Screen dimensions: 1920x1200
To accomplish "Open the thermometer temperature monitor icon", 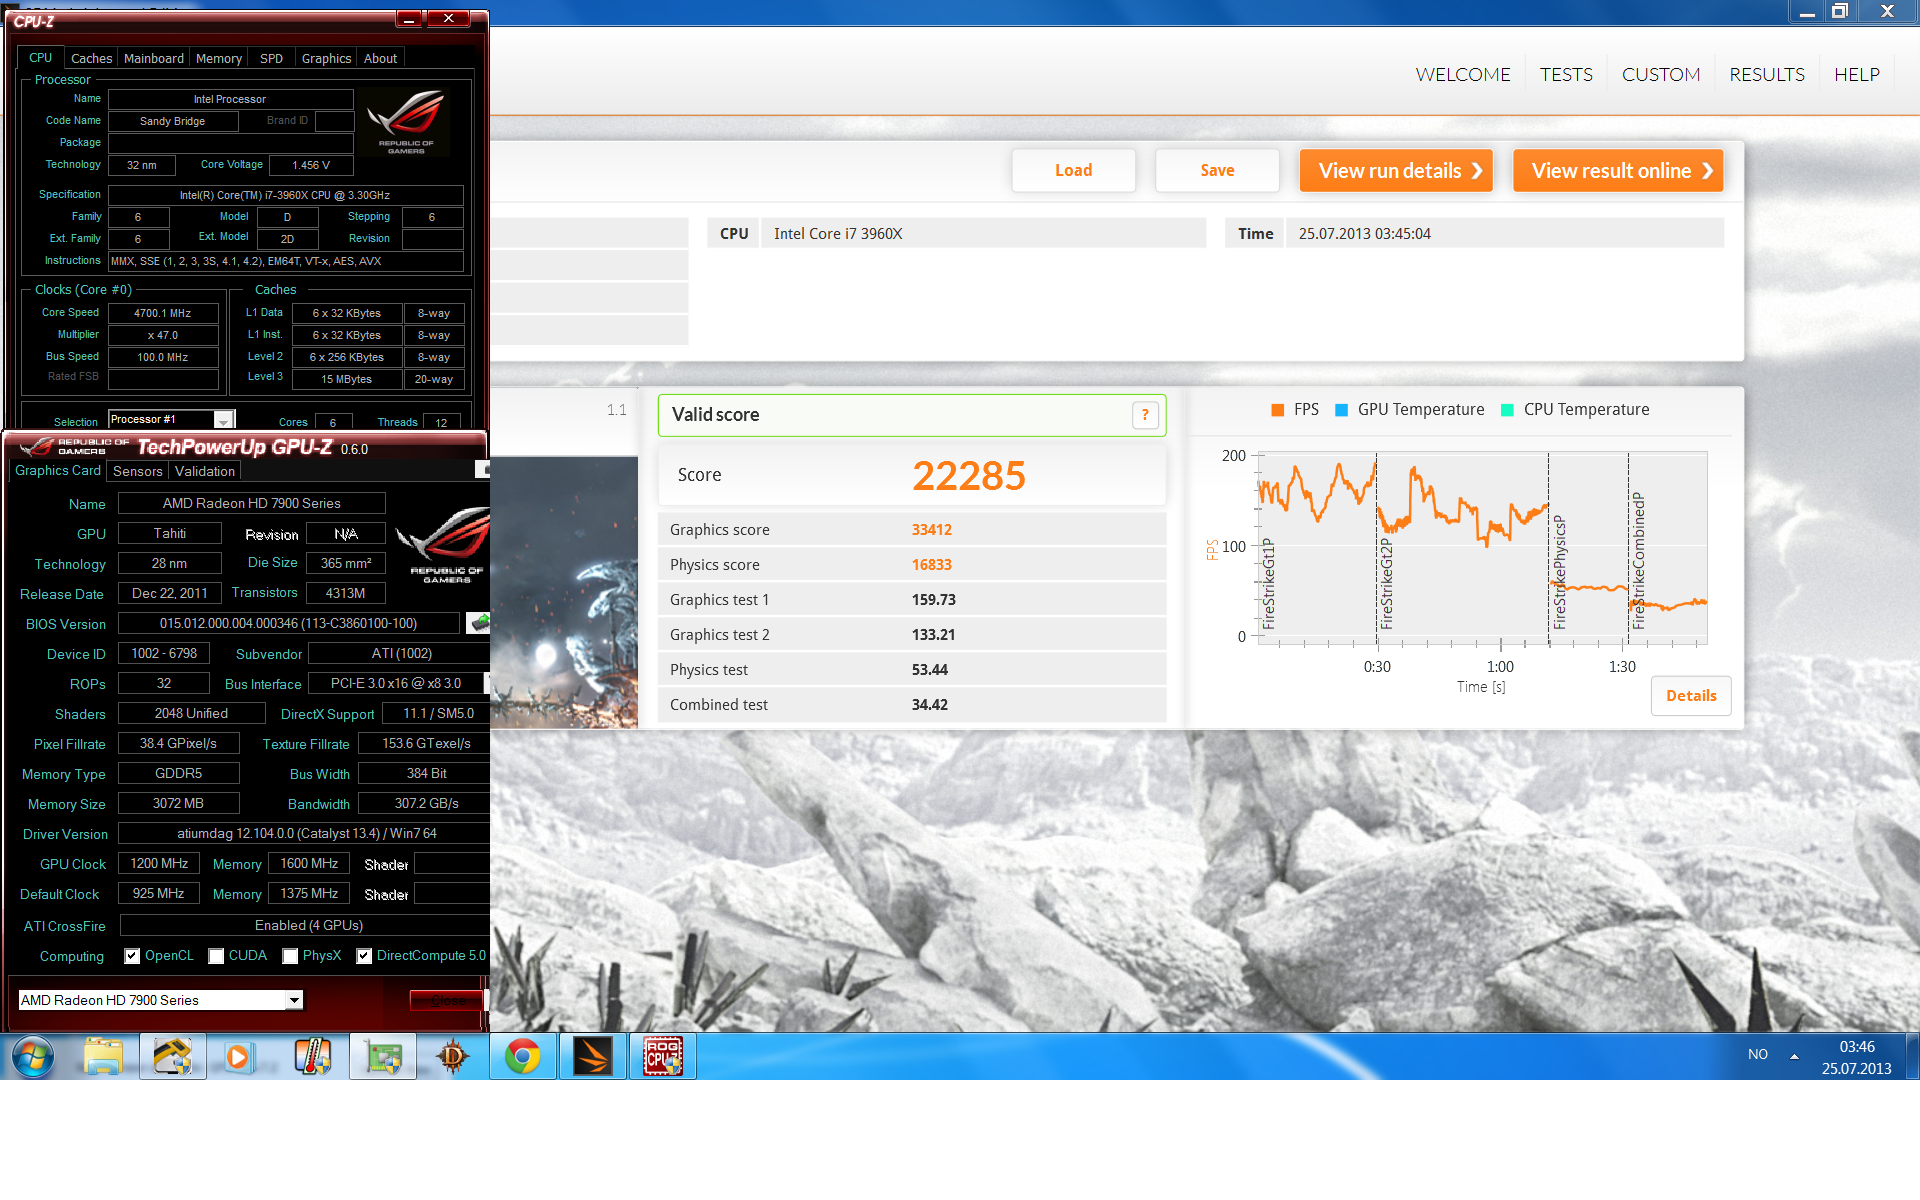I will (x=313, y=1056).
